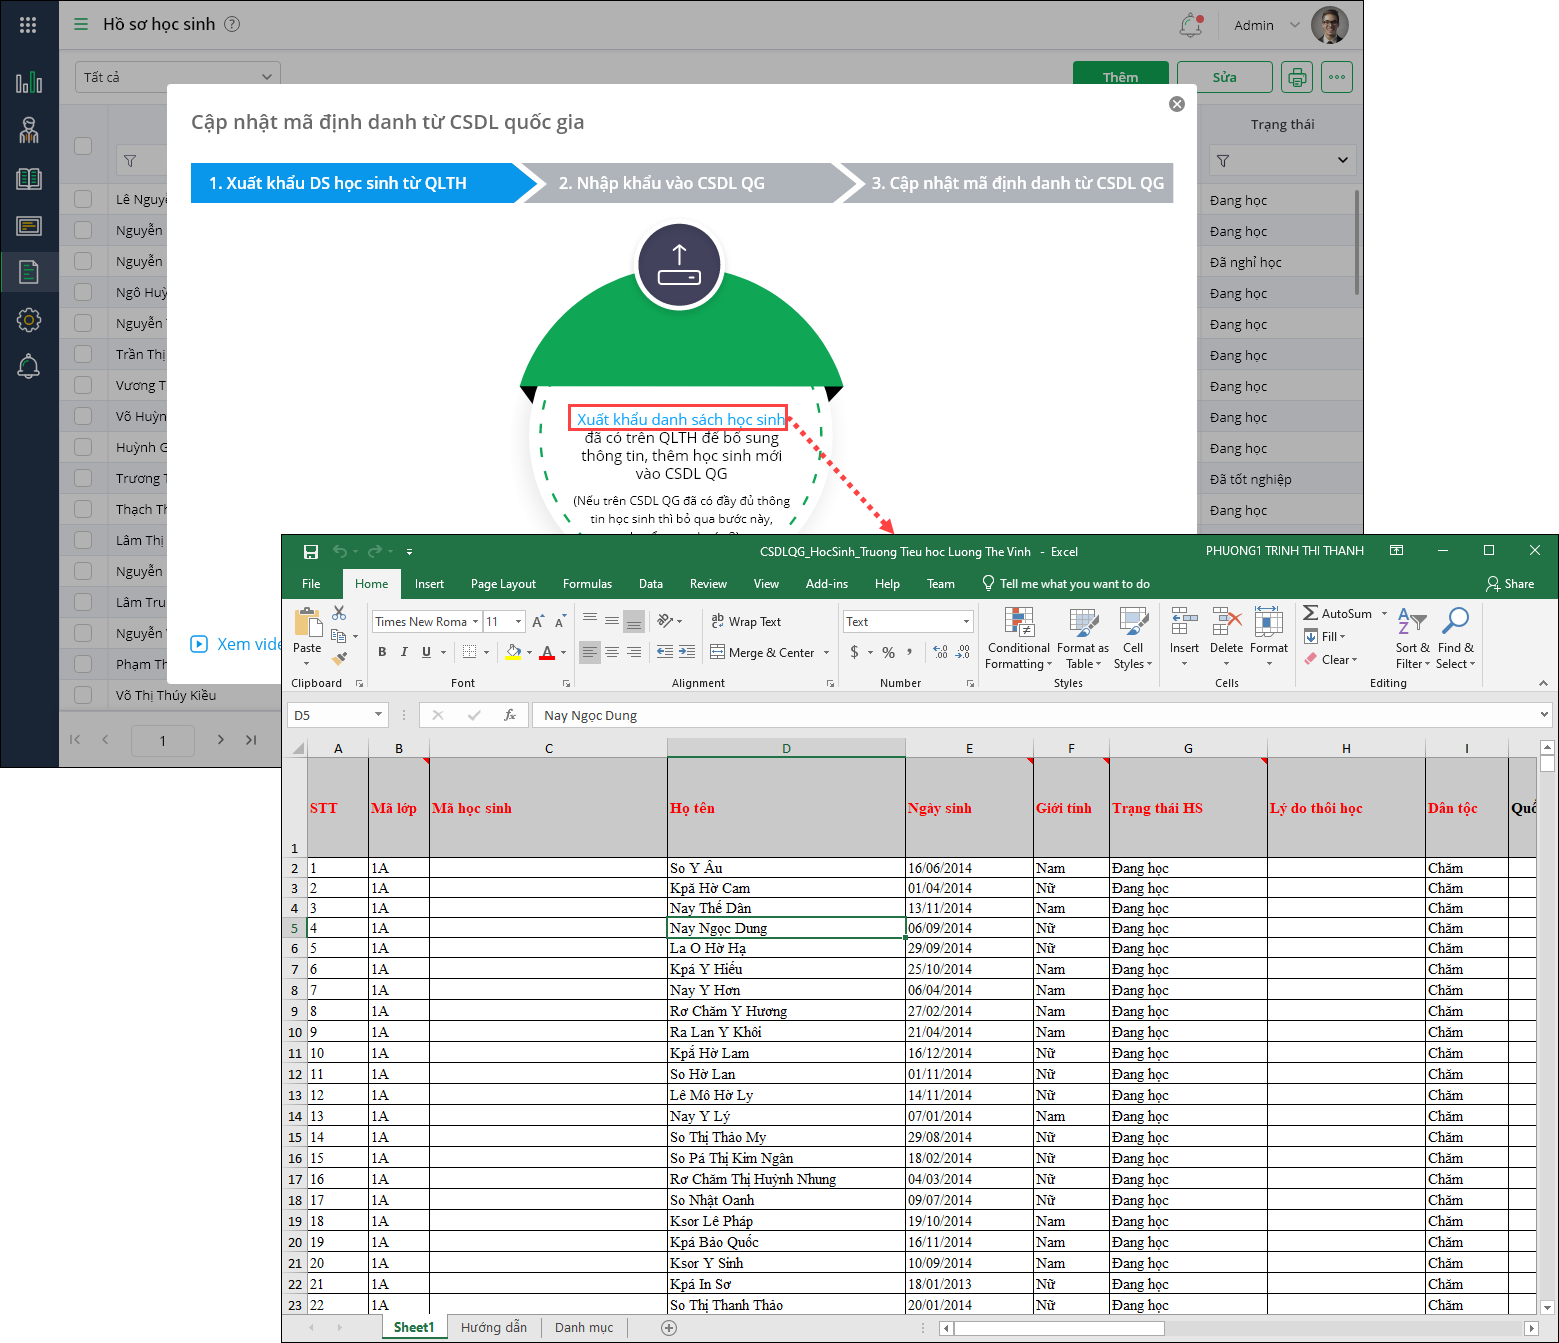Expand the Text number format dropdown

[966, 622]
